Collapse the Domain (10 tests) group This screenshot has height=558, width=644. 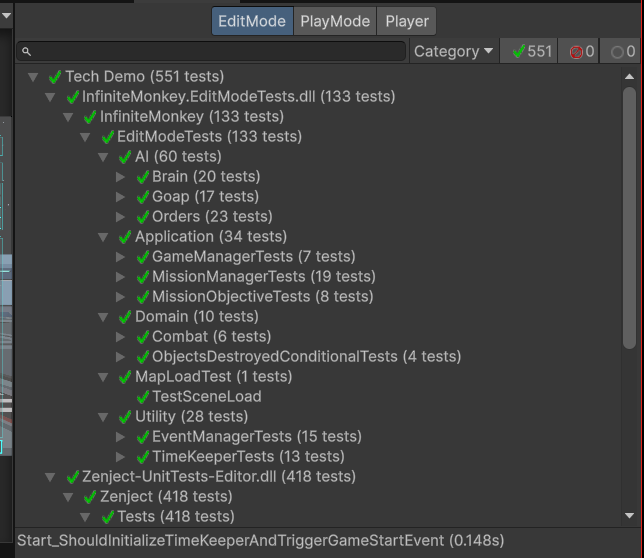pos(103,317)
